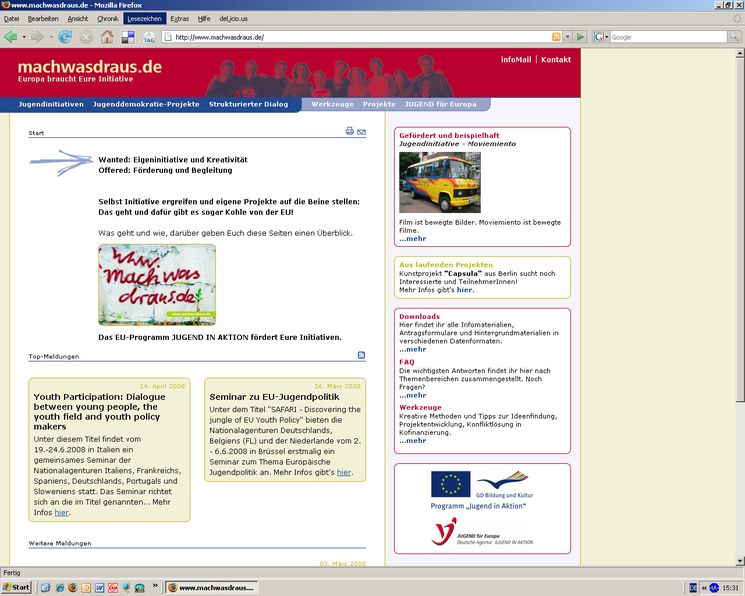Launch Firefox from the quick launch bar

(72, 588)
